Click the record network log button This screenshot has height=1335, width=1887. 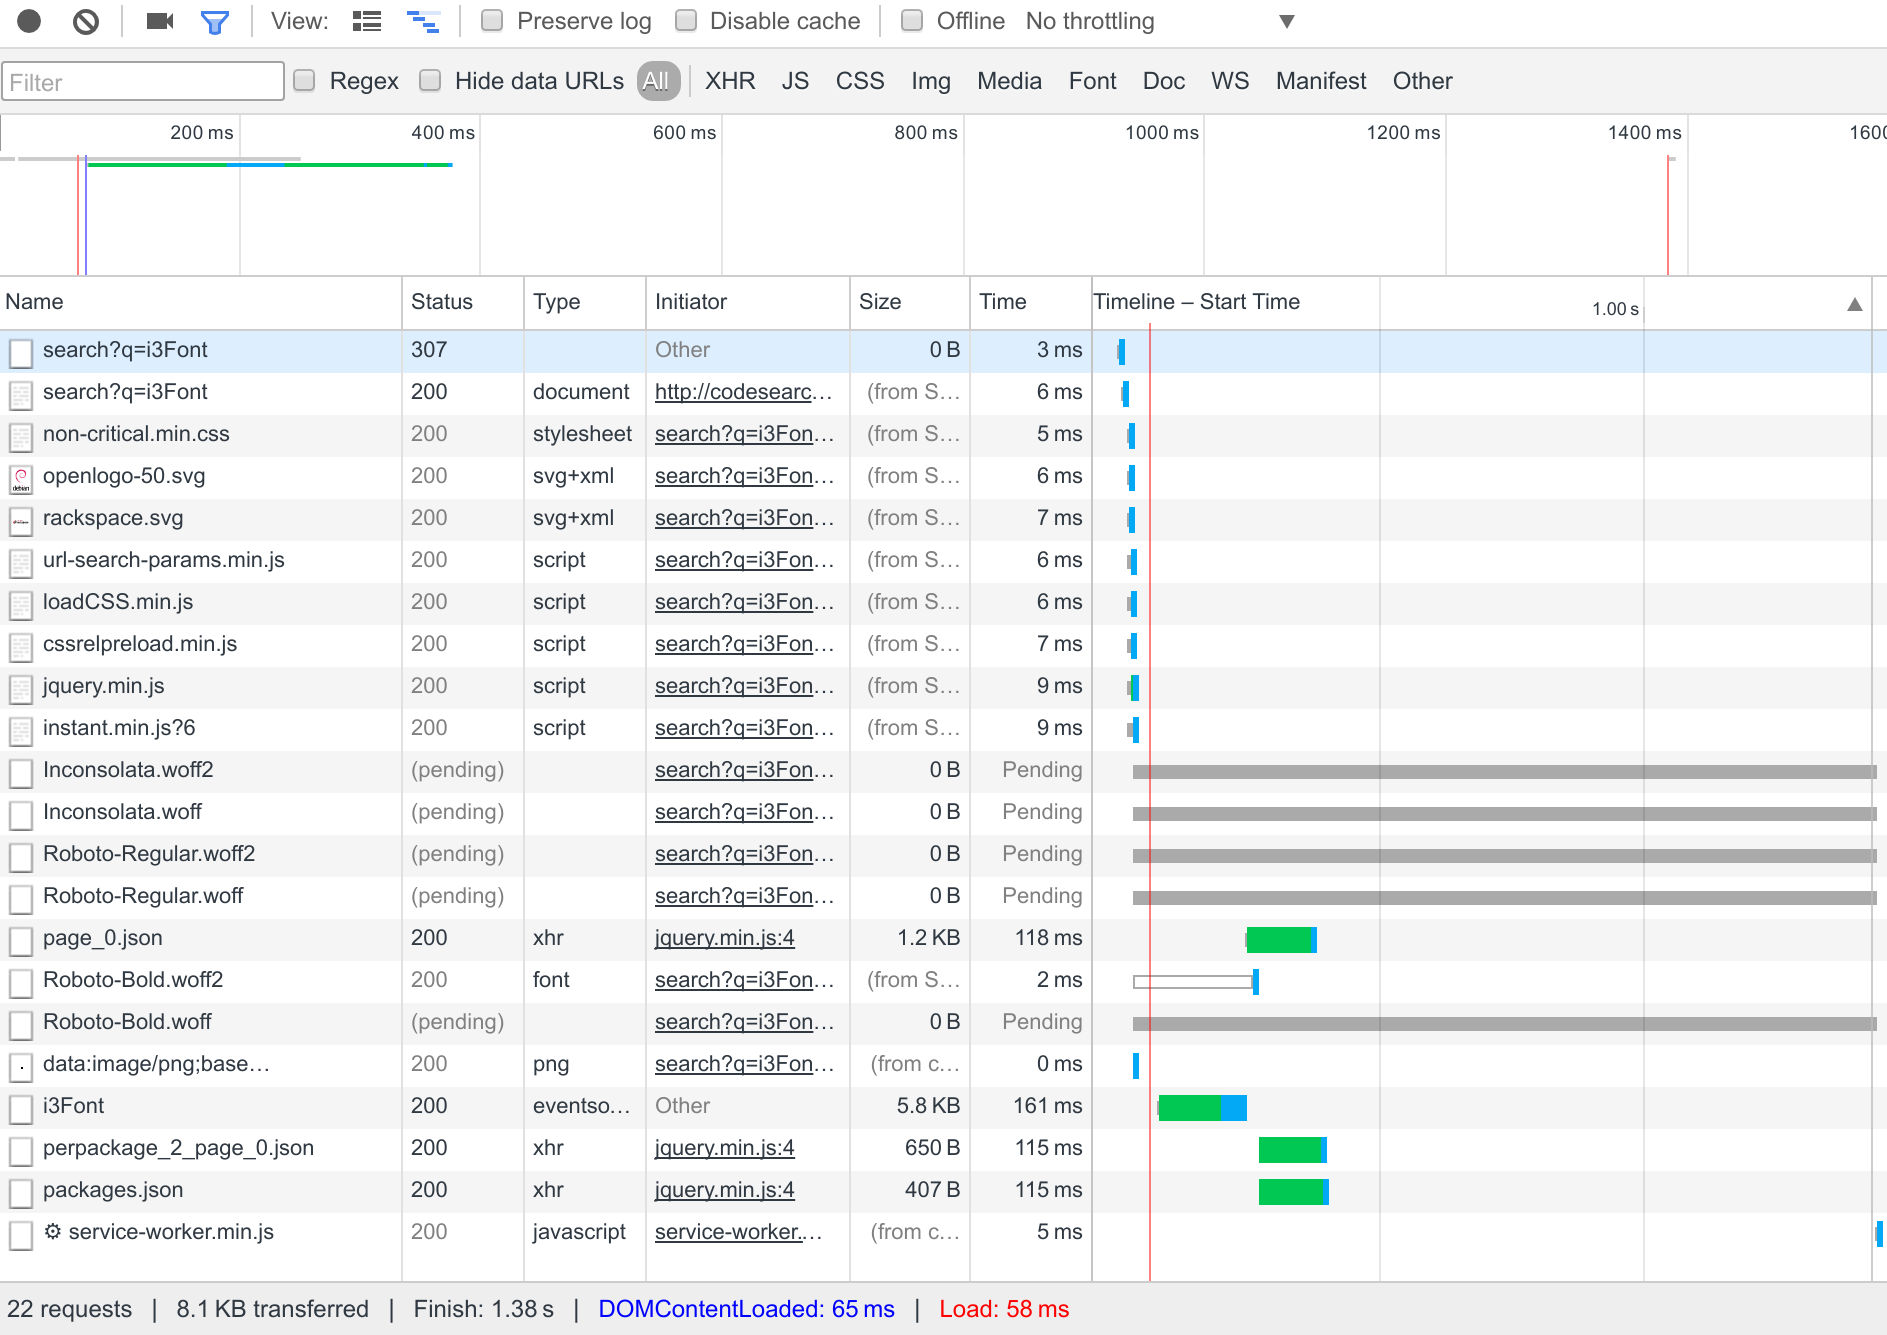point(29,21)
